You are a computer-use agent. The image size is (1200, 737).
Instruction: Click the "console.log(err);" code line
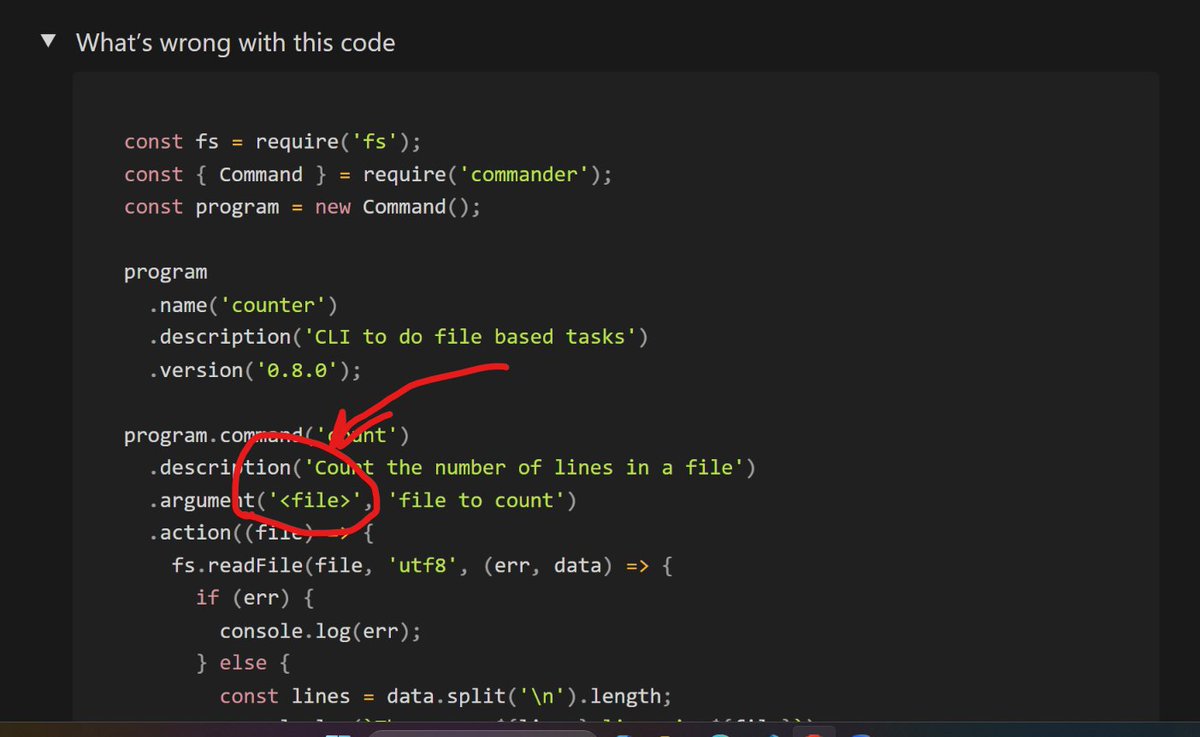(x=320, y=631)
